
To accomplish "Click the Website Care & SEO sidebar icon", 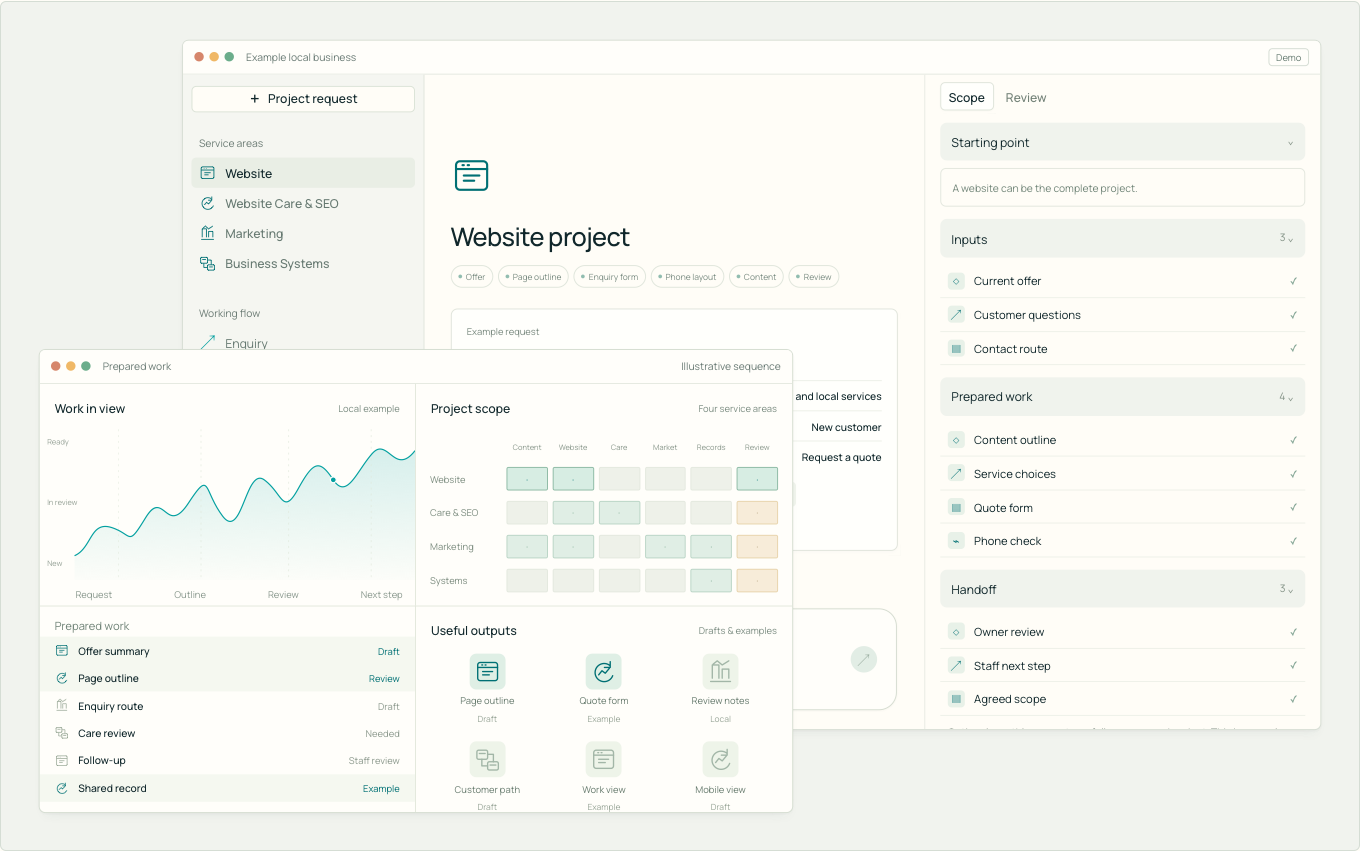I will (207, 203).
